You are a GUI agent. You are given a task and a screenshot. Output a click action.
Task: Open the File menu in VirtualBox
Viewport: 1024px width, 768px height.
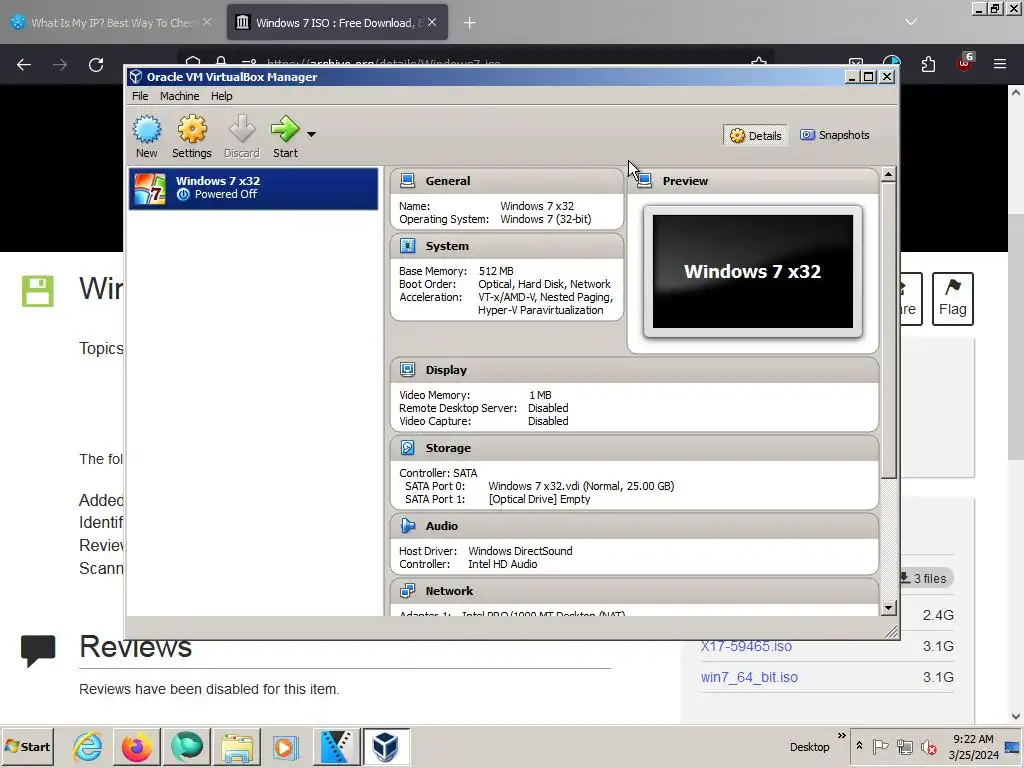click(140, 96)
